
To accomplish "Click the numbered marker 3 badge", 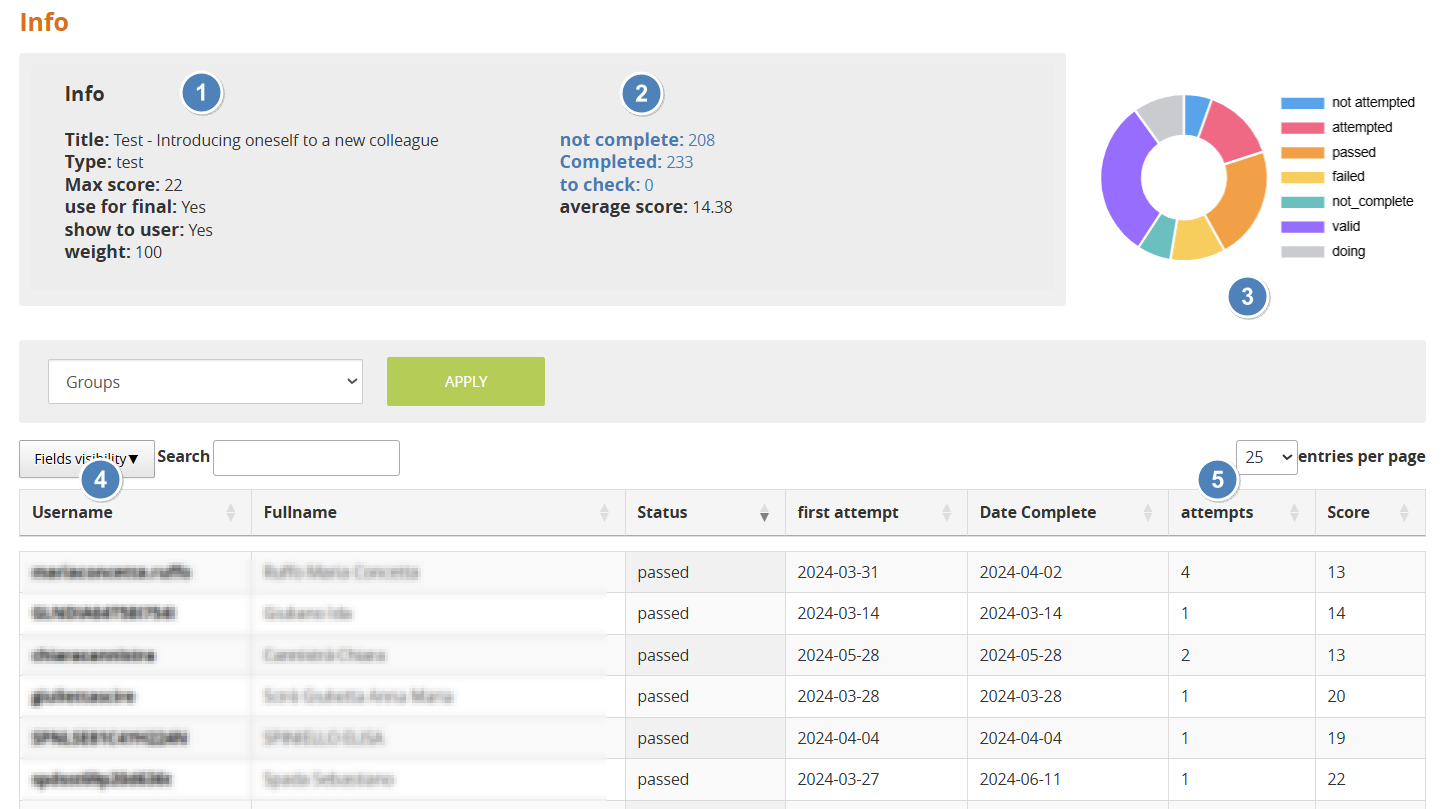I will [1247, 297].
